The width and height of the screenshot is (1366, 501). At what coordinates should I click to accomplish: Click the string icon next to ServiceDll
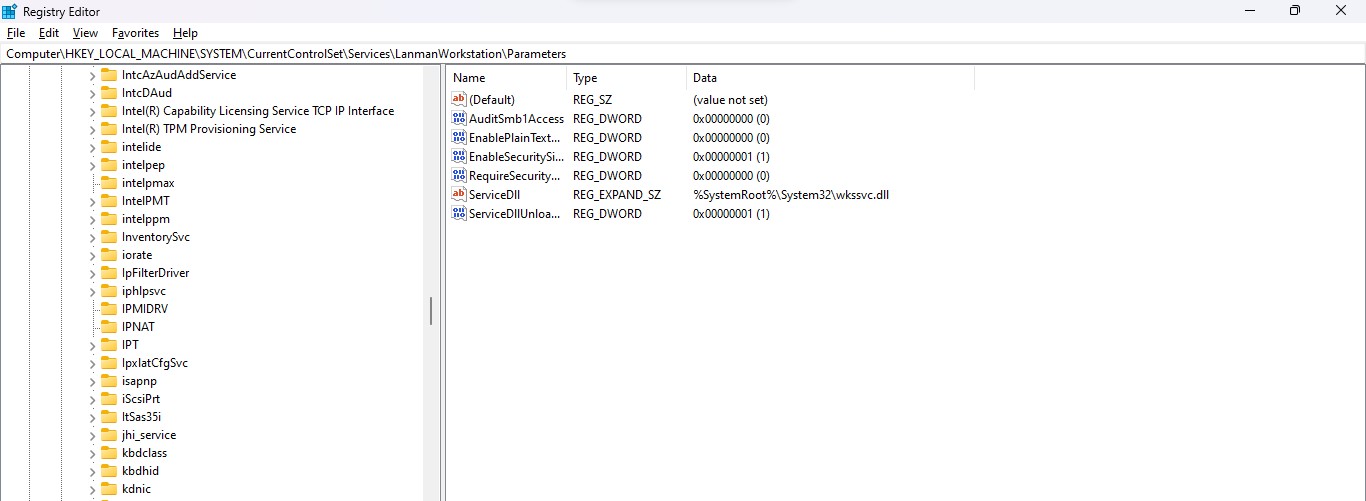(459, 194)
